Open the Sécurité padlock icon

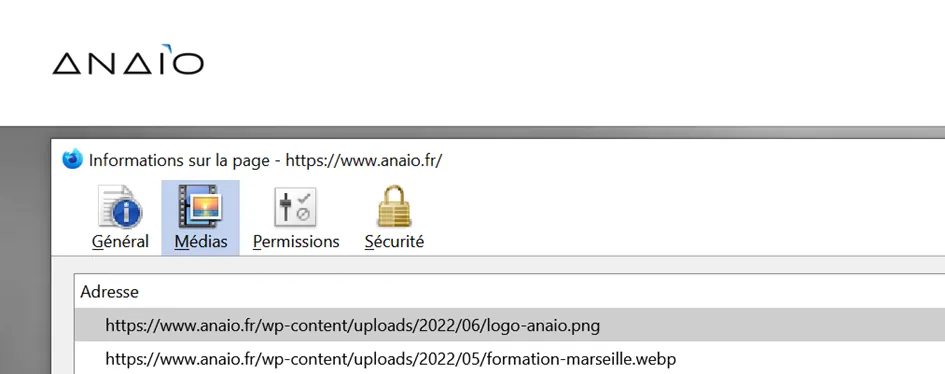point(394,207)
